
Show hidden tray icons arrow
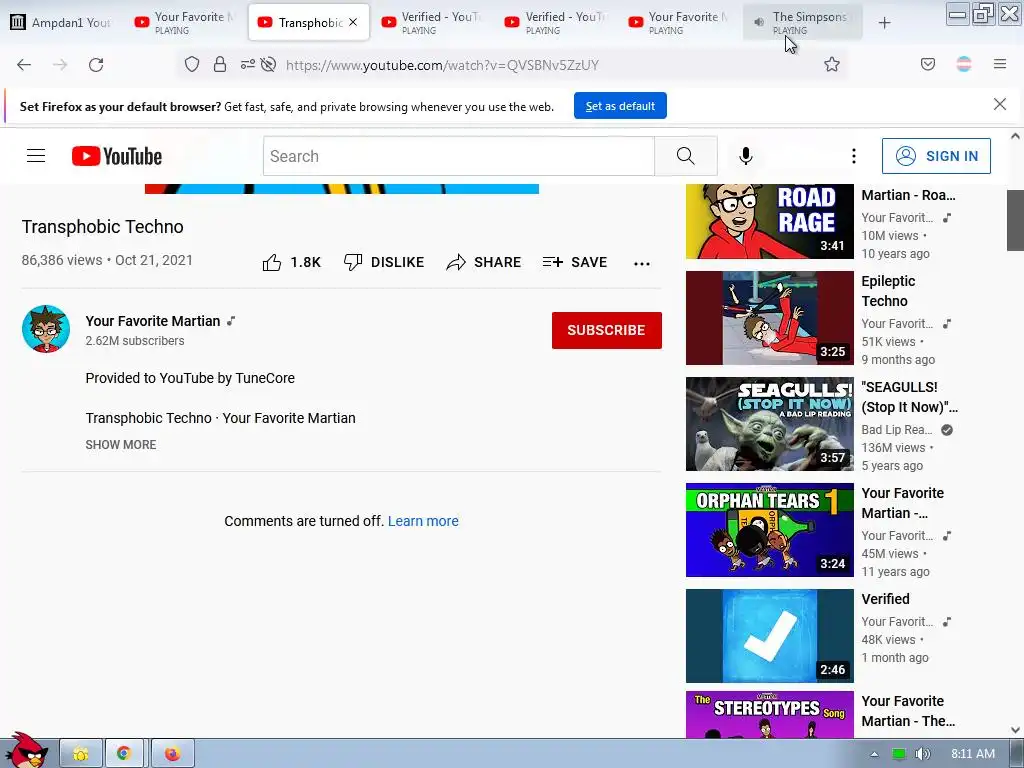[x=874, y=754]
